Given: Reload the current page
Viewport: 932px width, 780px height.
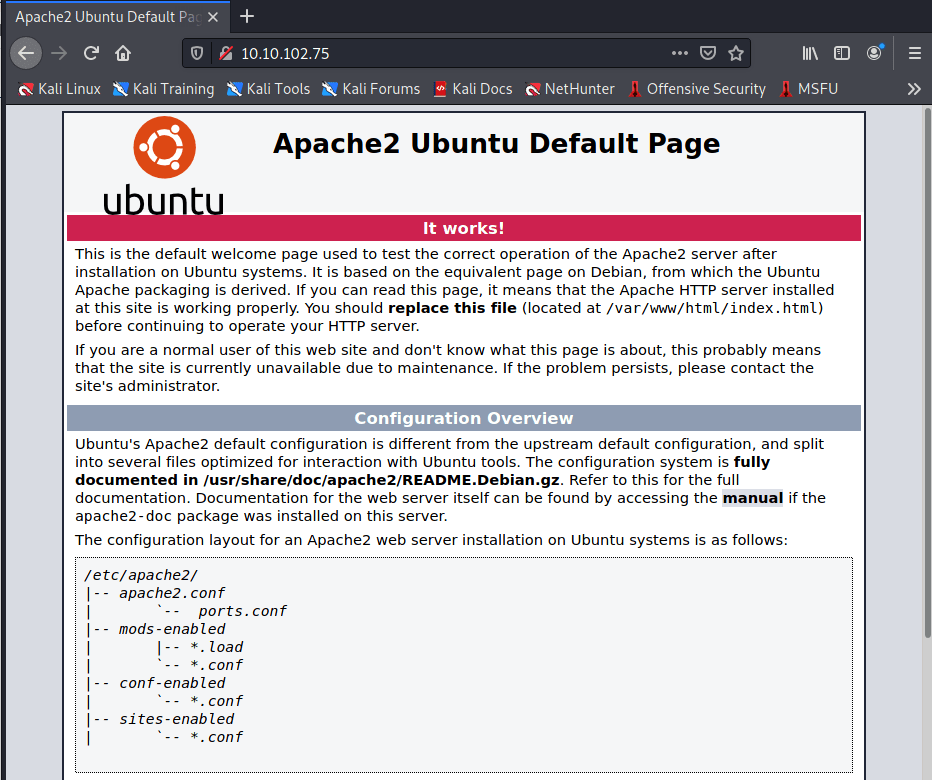Looking at the screenshot, I should pyautogui.click(x=91, y=53).
